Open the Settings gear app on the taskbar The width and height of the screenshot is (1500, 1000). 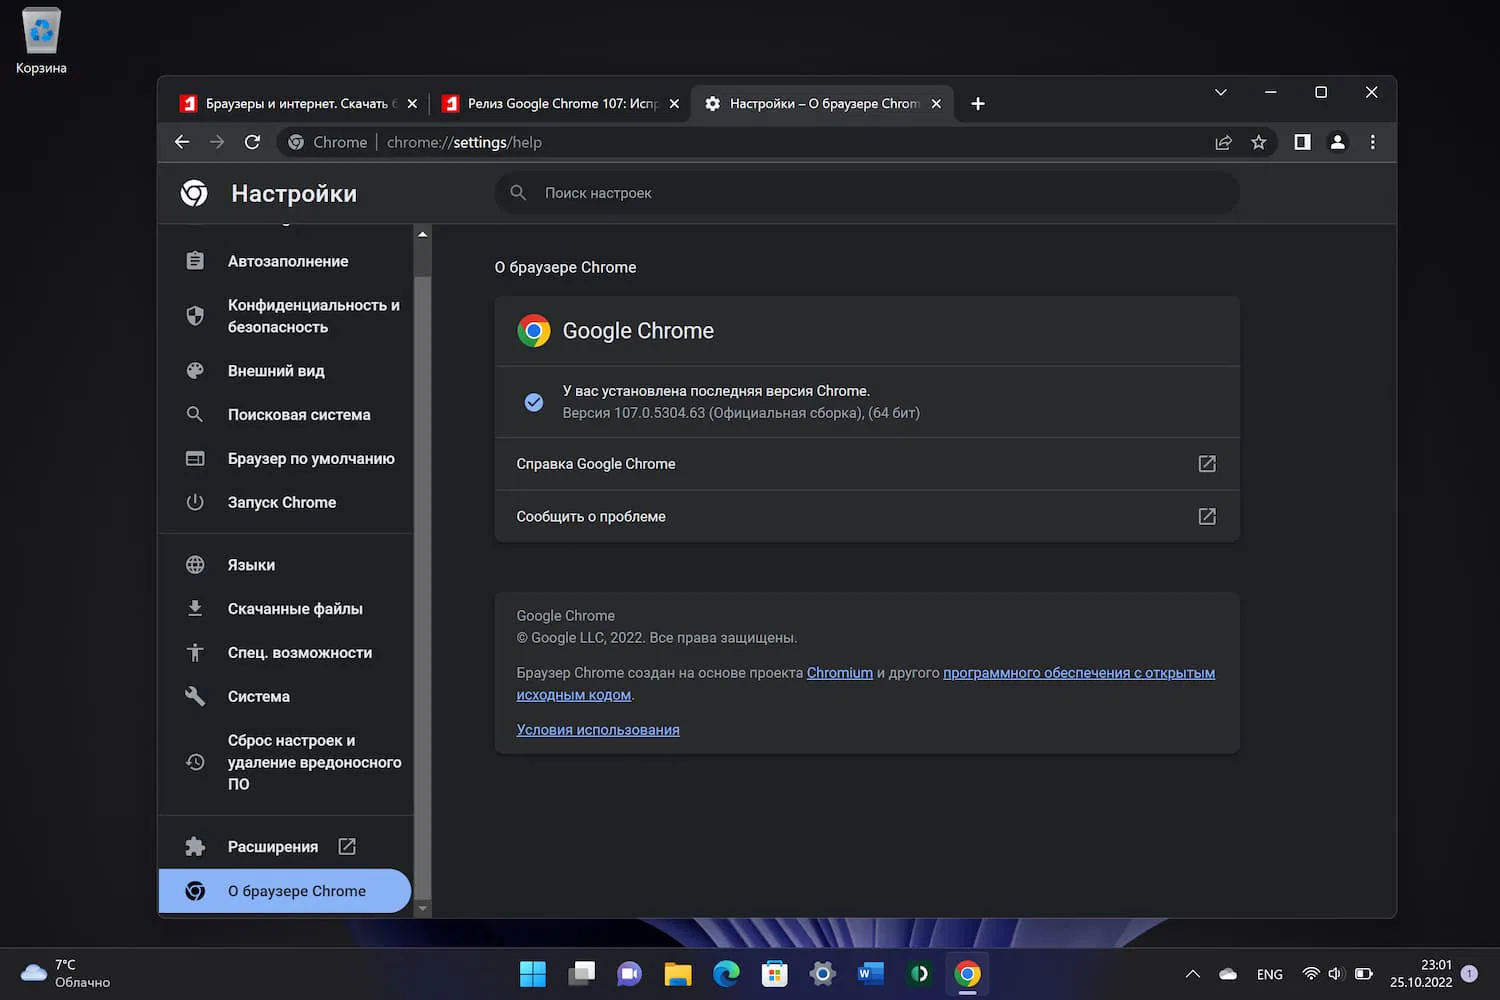(823, 974)
